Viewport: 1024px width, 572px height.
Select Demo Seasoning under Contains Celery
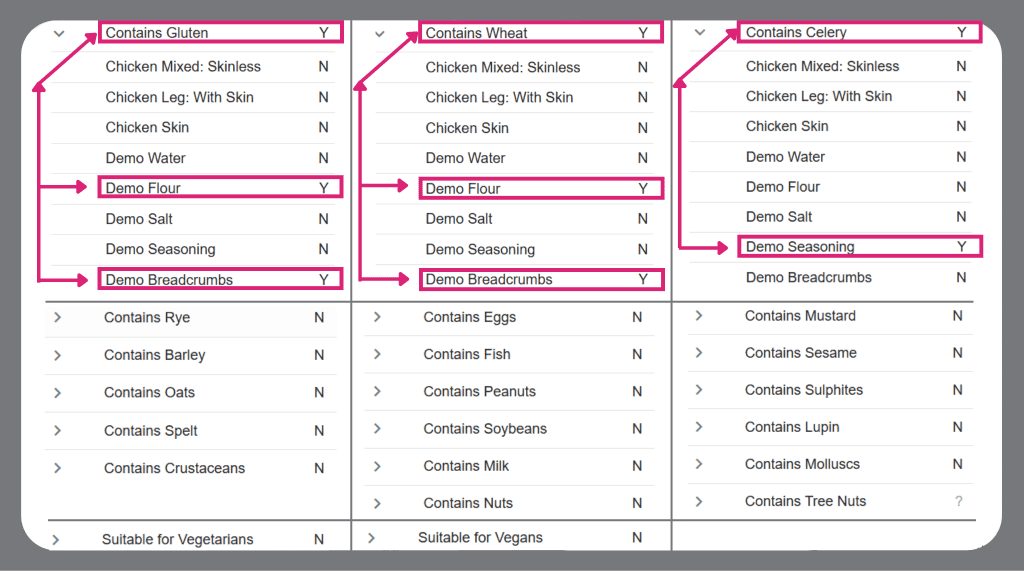point(800,247)
